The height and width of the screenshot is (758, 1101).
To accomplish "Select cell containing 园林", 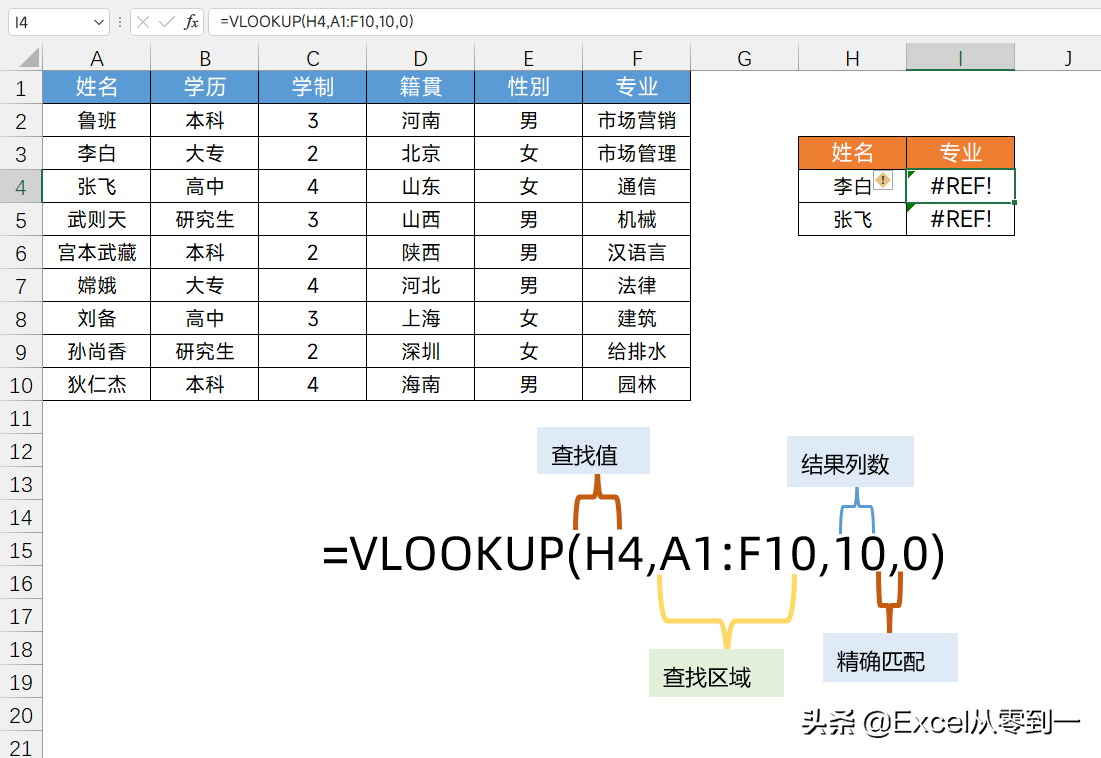I will [x=637, y=384].
